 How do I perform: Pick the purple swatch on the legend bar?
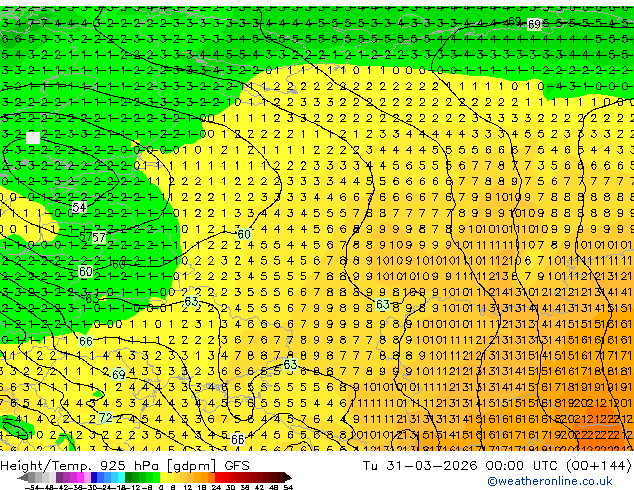click(x=59, y=477)
